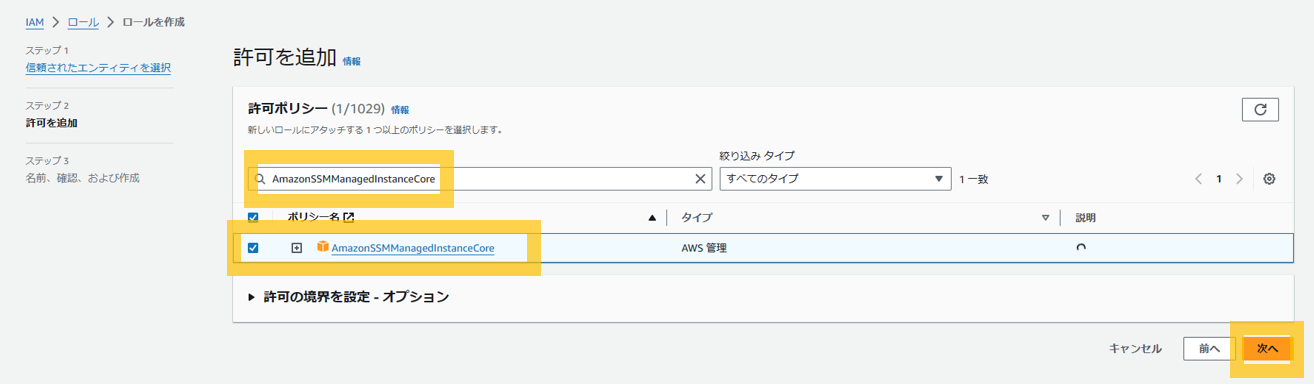This screenshot has height=385, width=1314.
Task: Open AmazonSSMManagedInstanceCore policy link
Action: 413,248
